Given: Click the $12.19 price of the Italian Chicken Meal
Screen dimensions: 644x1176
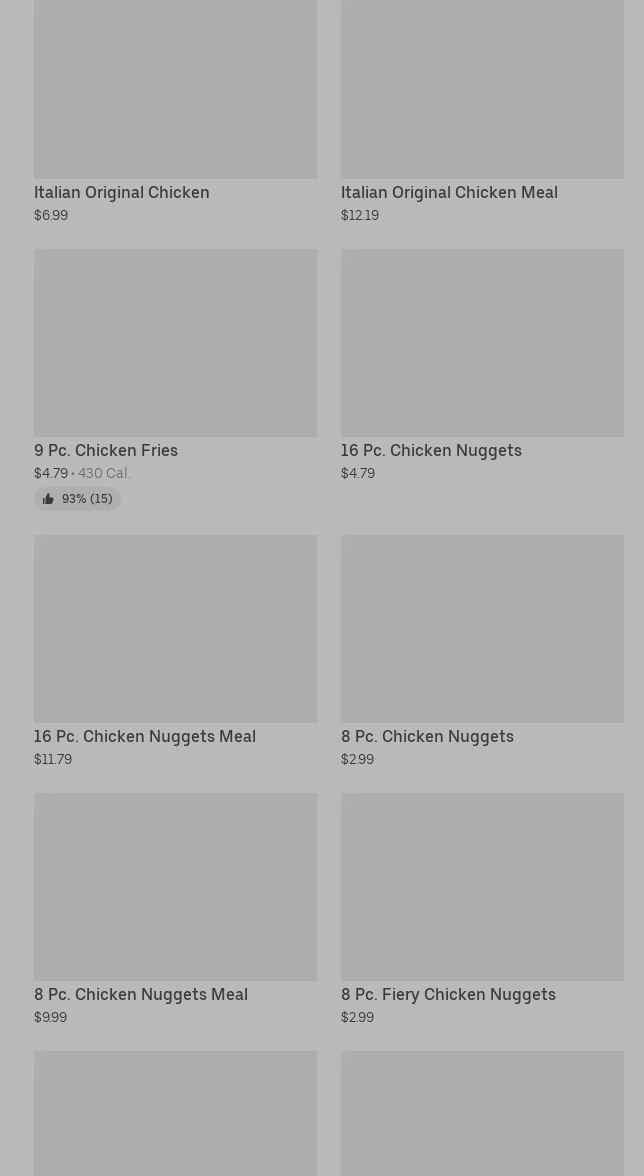Looking at the screenshot, I should click(360, 215).
